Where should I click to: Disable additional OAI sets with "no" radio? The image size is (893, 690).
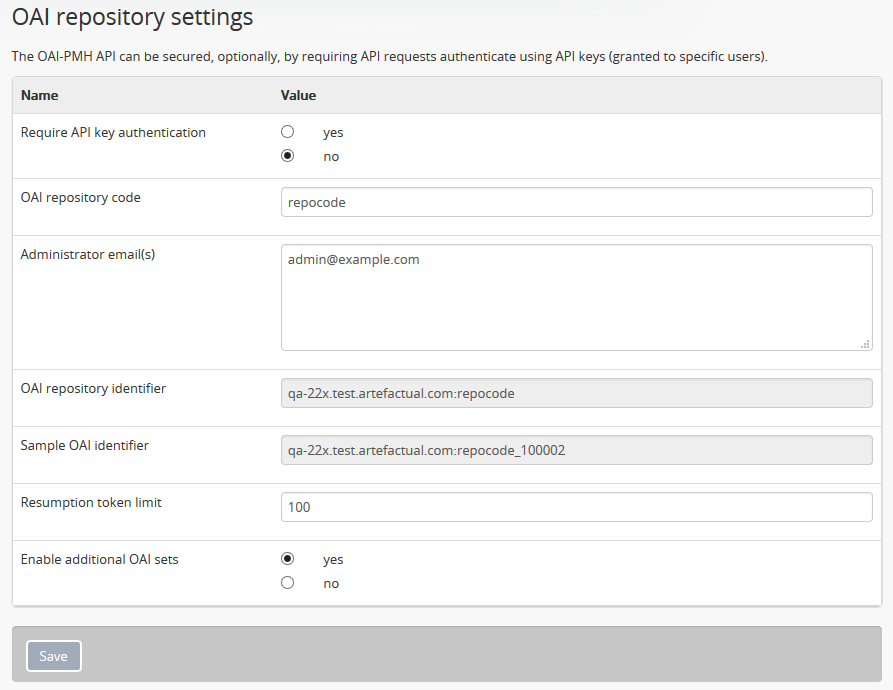[x=288, y=583]
